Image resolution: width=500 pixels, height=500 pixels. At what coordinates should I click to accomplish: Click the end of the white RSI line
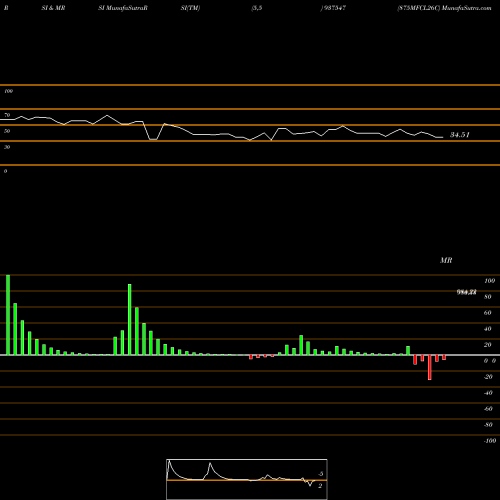[x=443, y=137]
